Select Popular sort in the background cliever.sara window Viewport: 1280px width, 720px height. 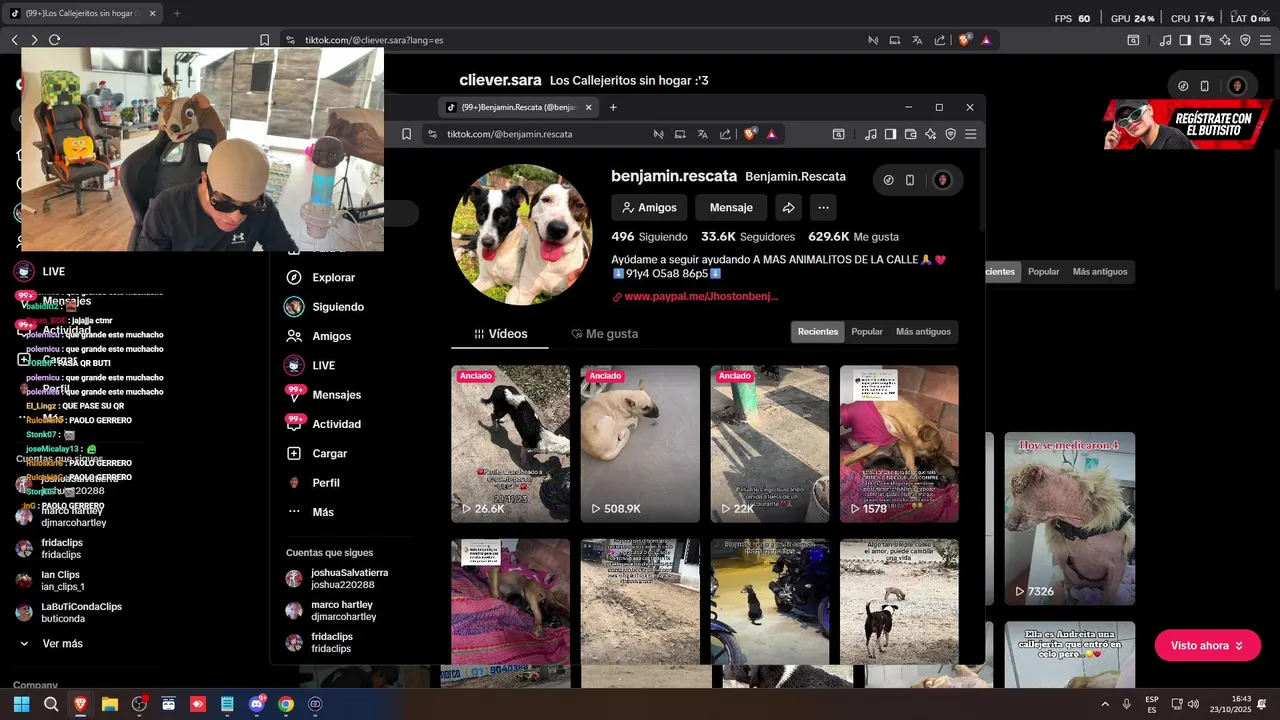click(x=1043, y=272)
